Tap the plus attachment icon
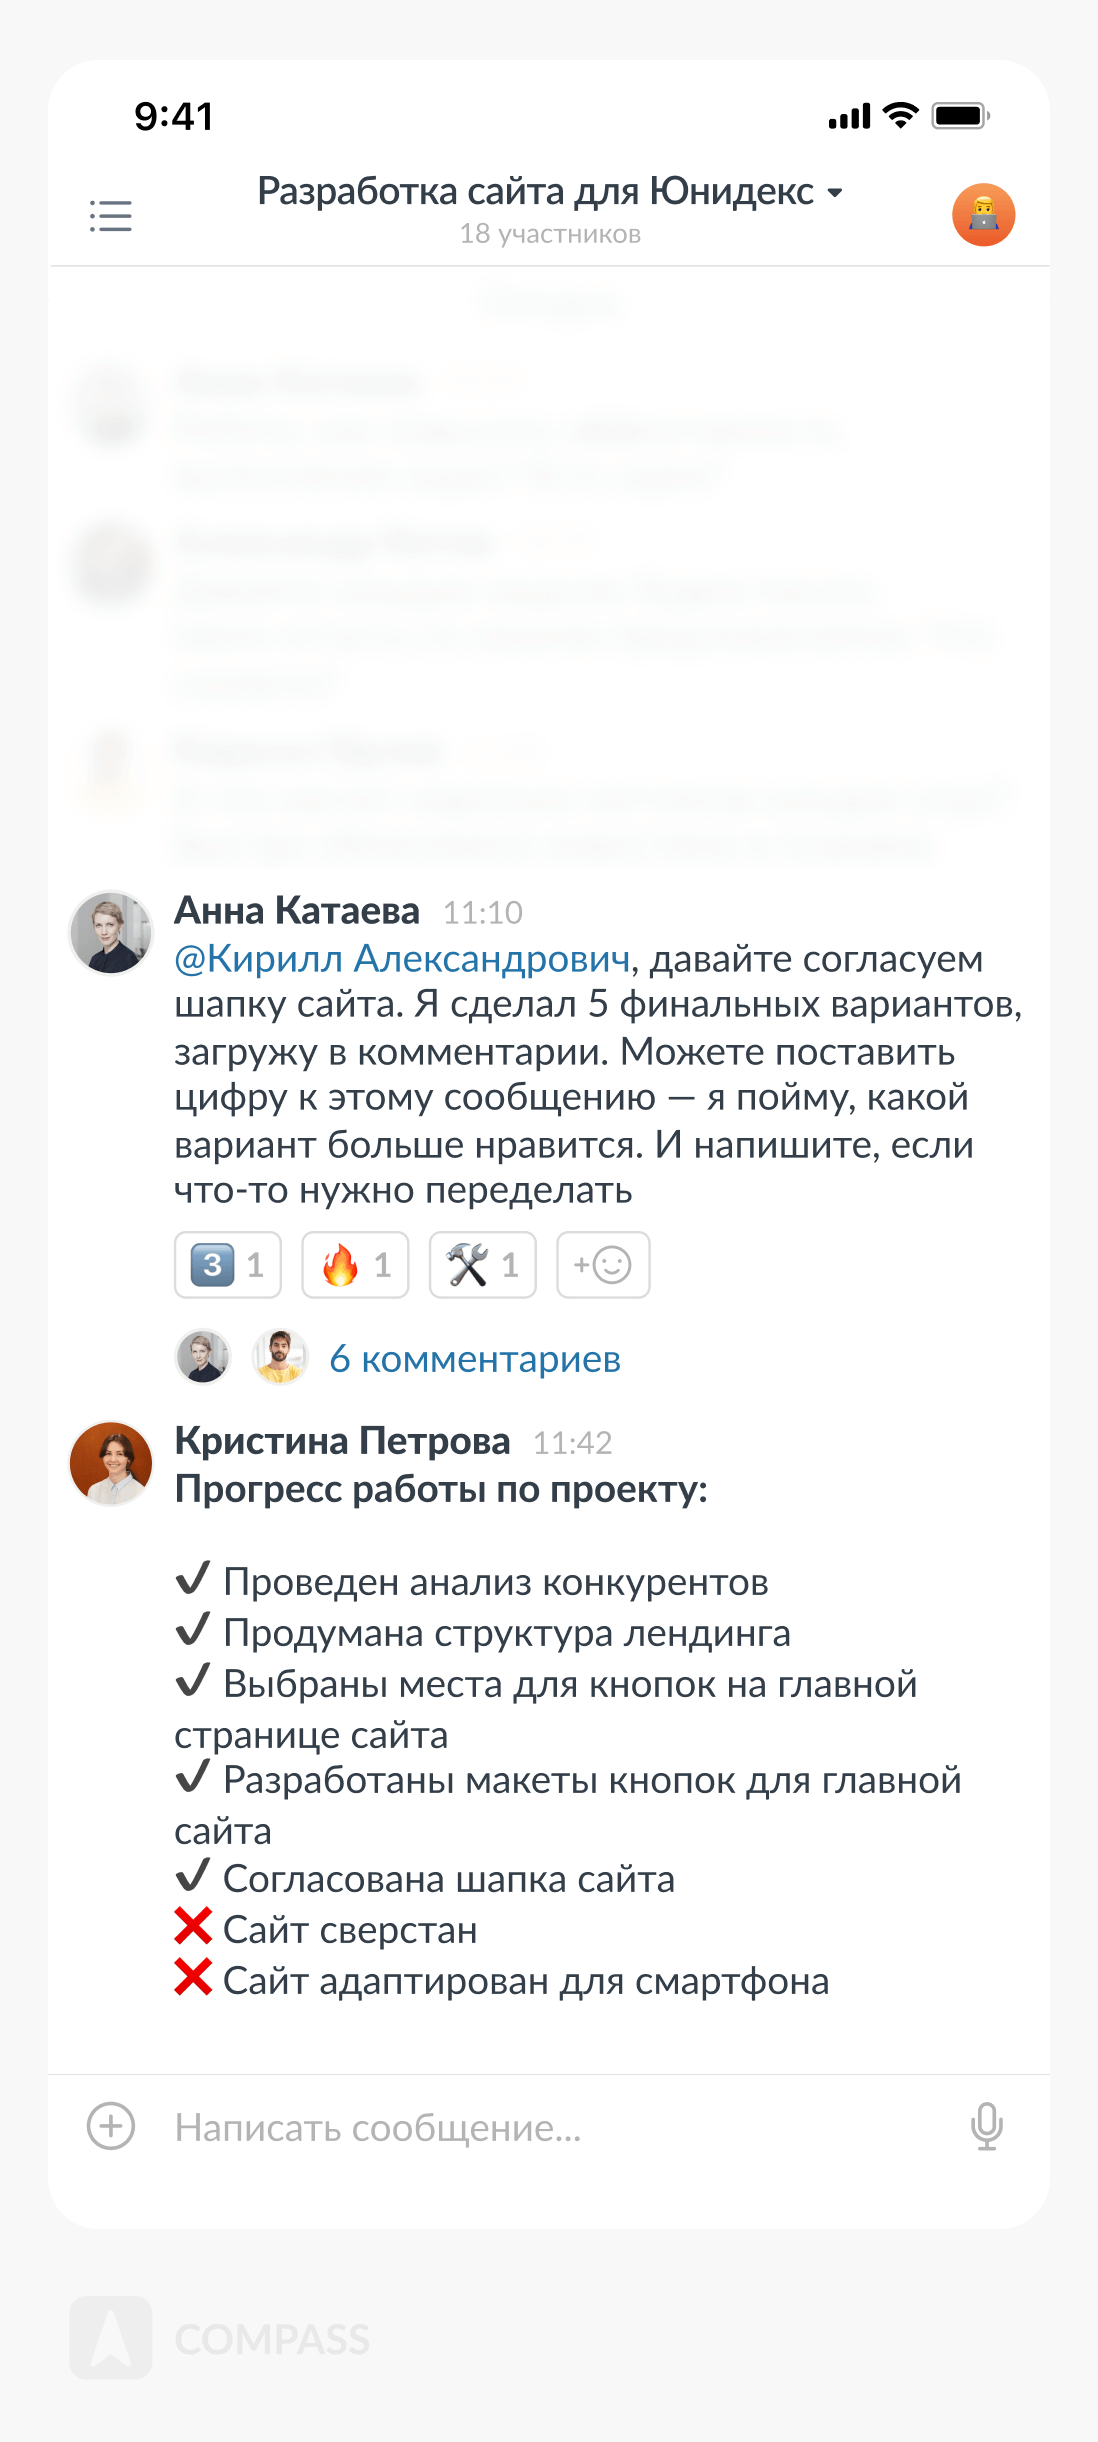 111,2125
